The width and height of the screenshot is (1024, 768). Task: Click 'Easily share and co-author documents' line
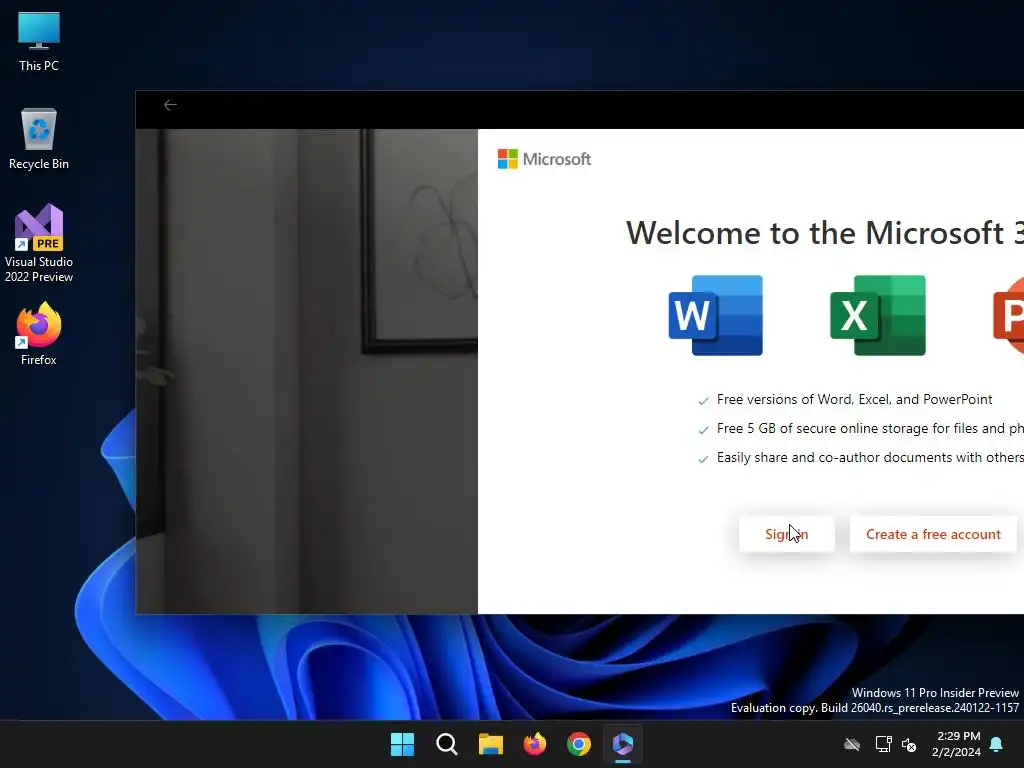(870, 457)
